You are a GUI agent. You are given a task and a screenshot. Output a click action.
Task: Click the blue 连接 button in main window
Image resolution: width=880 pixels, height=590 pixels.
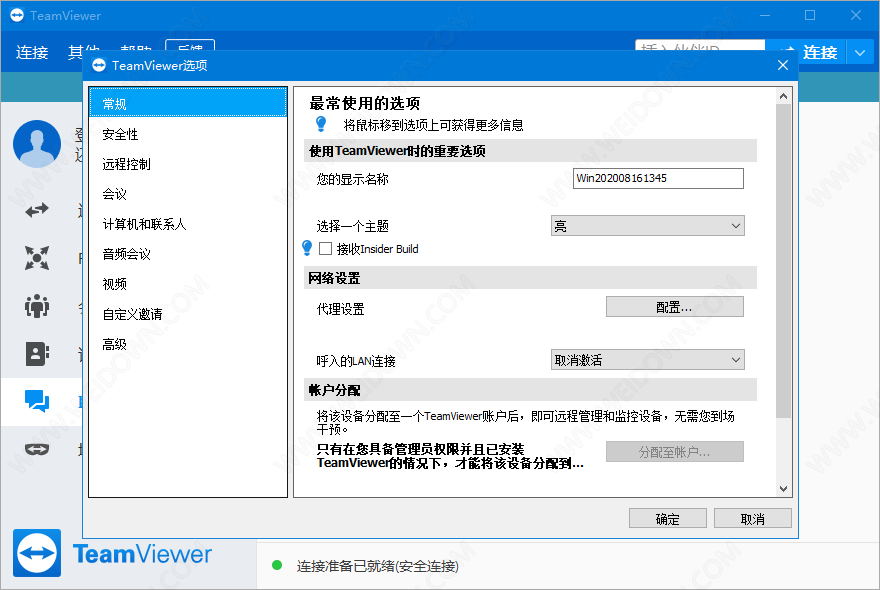point(808,53)
